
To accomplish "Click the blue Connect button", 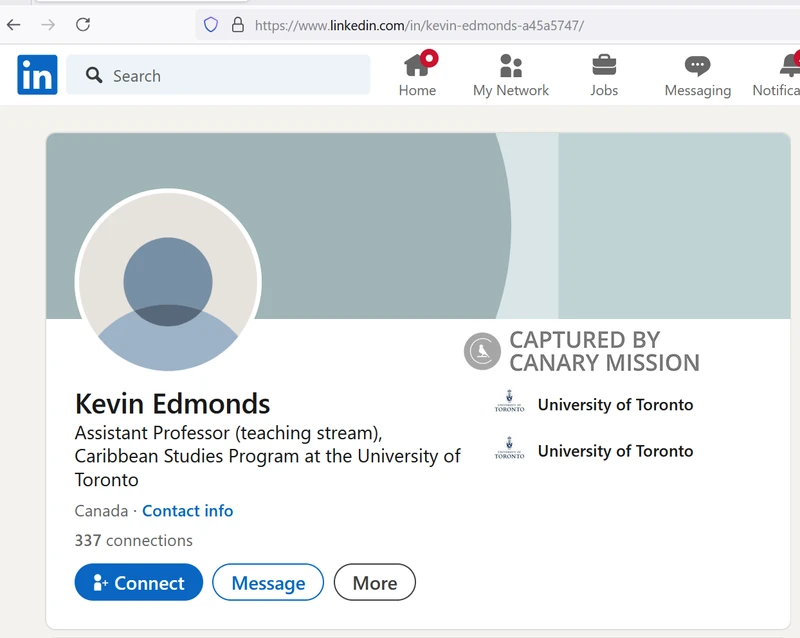I will pos(139,582).
